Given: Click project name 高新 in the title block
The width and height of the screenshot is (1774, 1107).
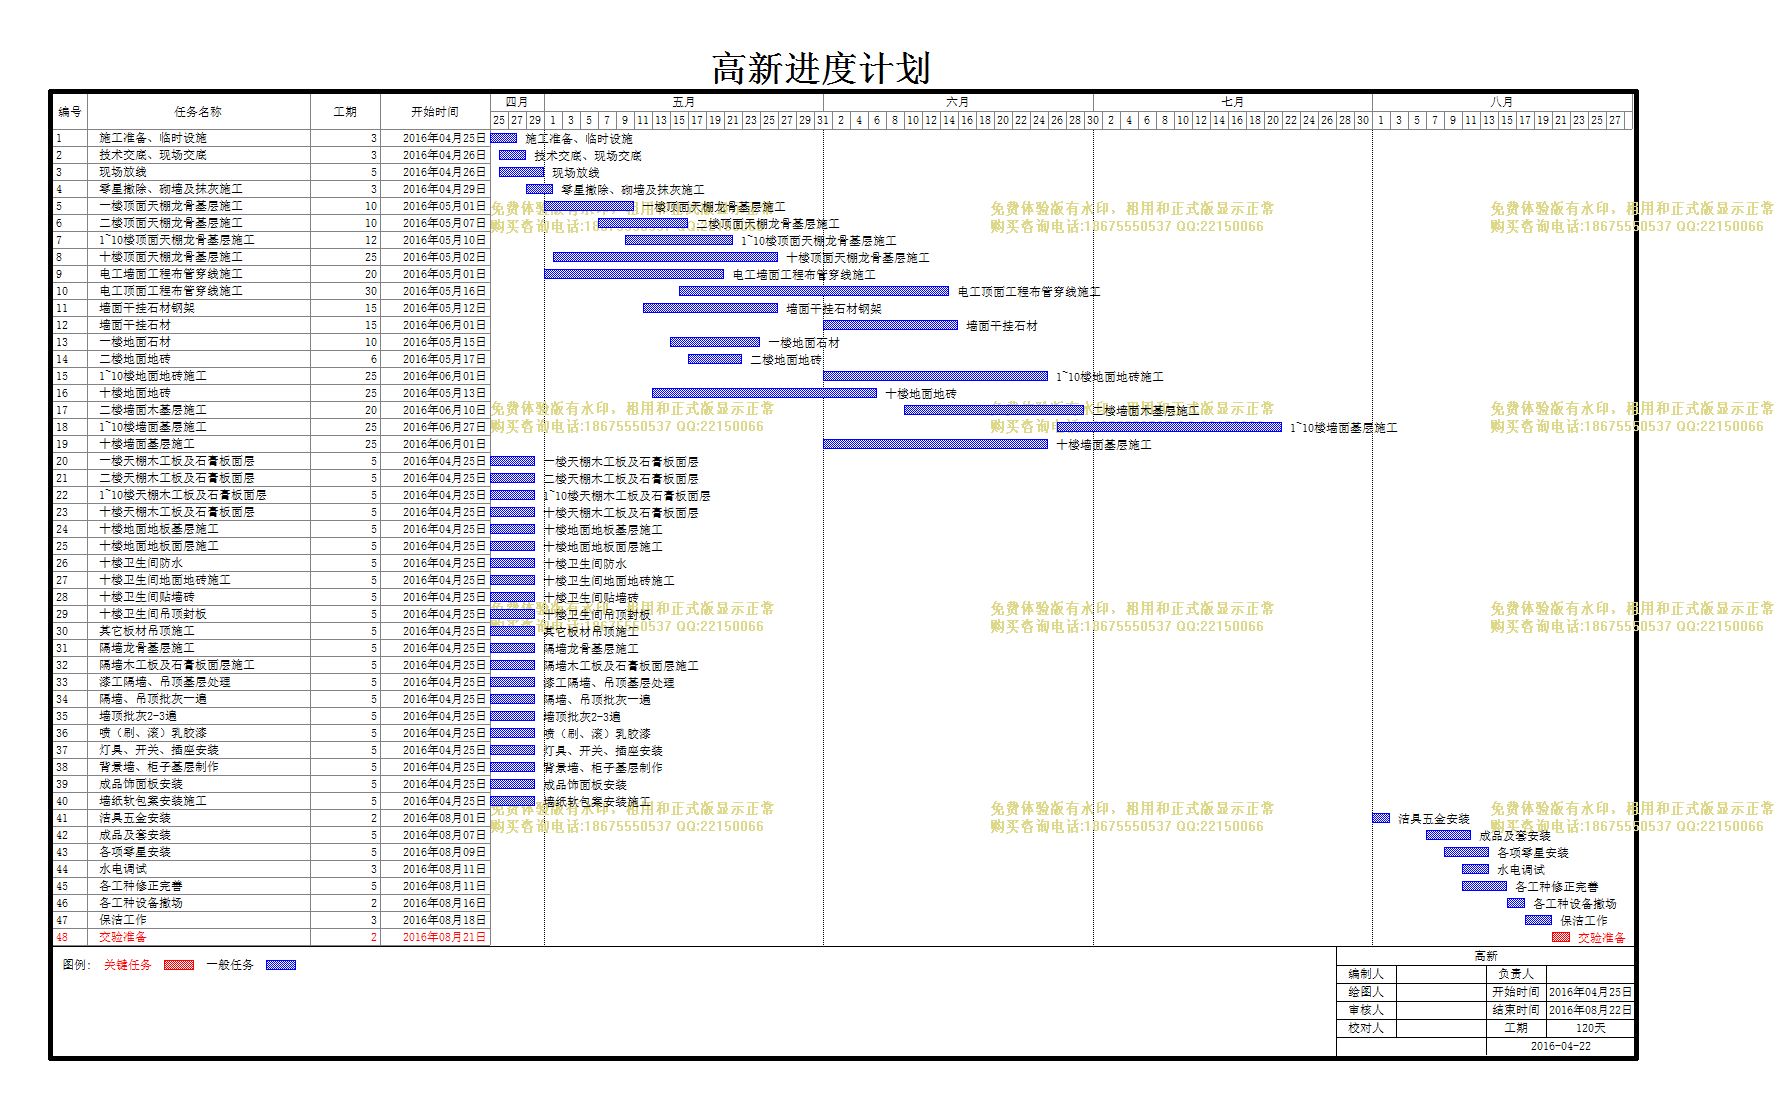Looking at the screenshot, I should (x=1486, y=956).
